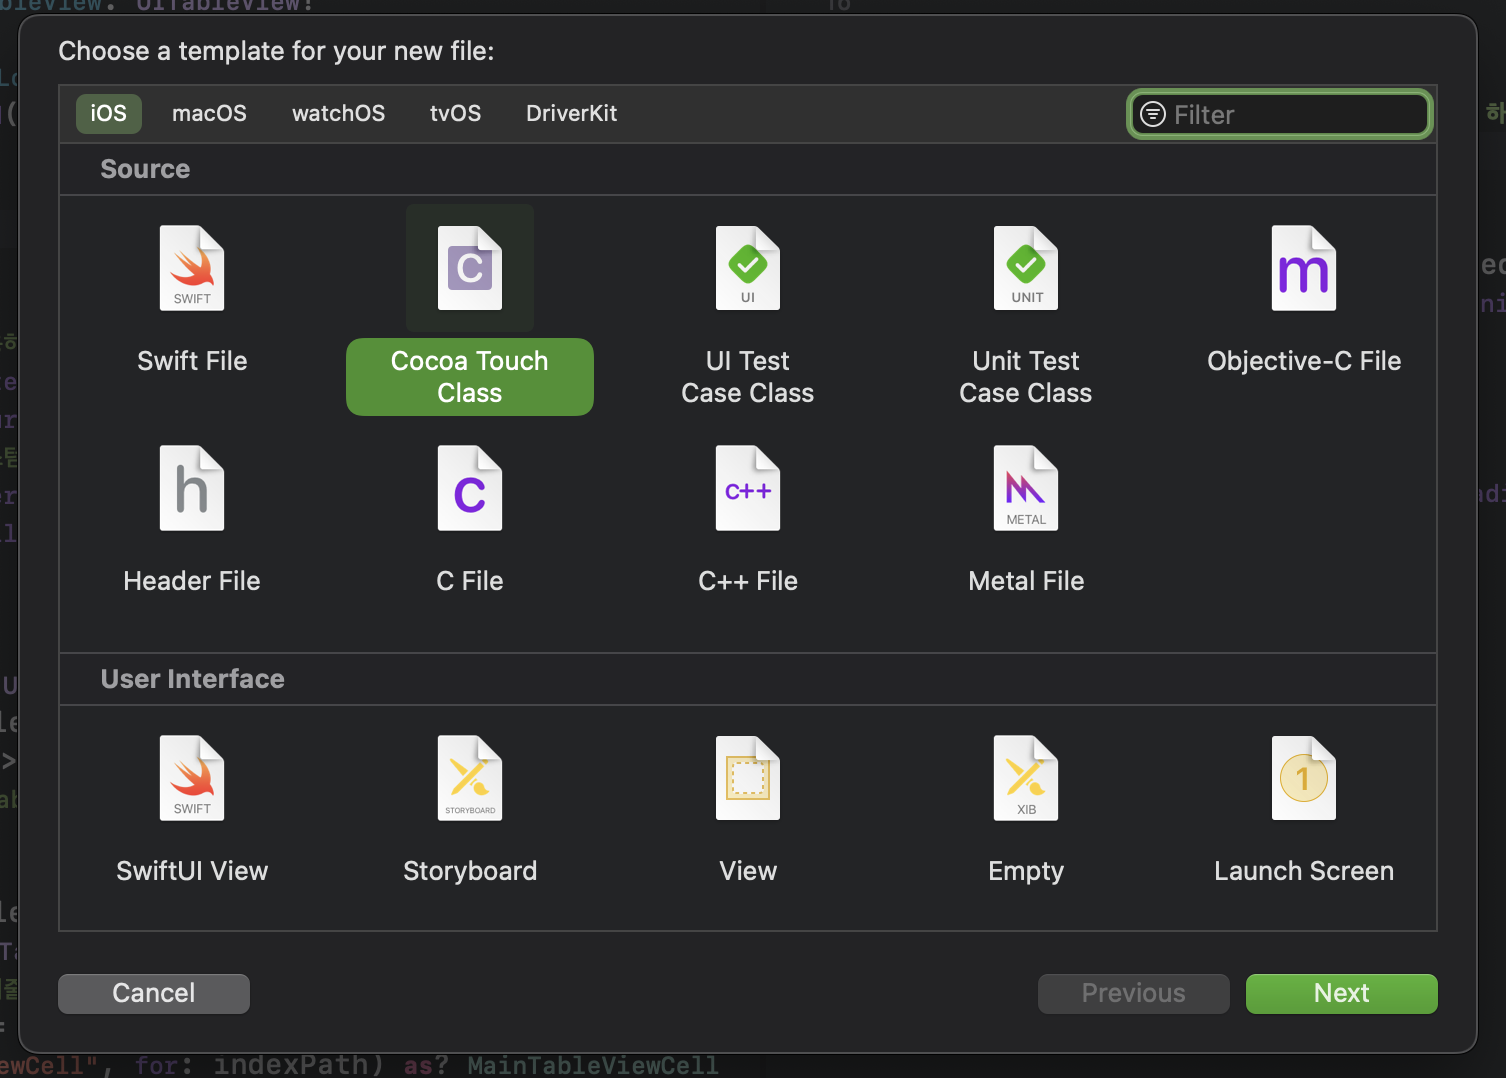Choose the SwiftUI View icon
The height and width of the screenshot is (1078, 1506).
(x=192, y=778)
